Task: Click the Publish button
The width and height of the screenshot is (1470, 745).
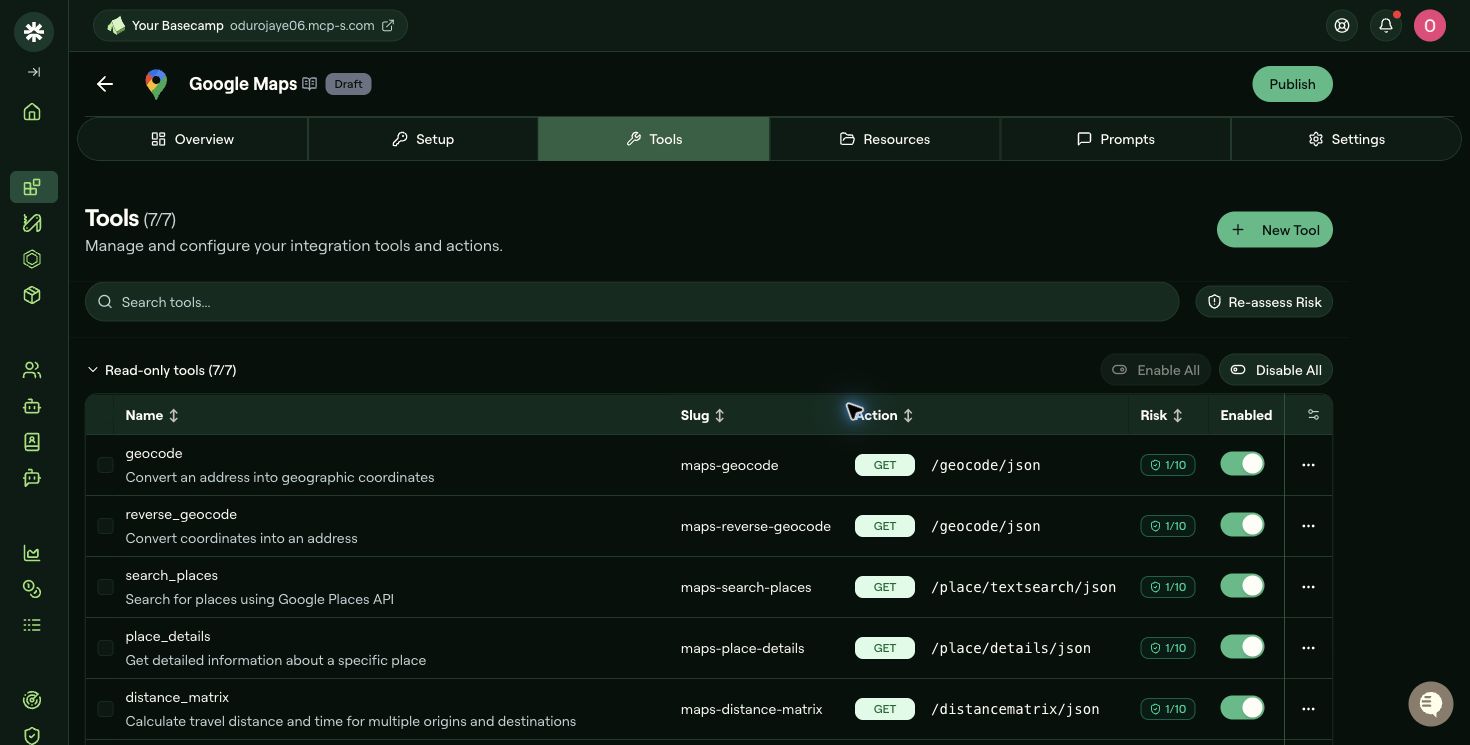Action: (x=1292, y=84)
